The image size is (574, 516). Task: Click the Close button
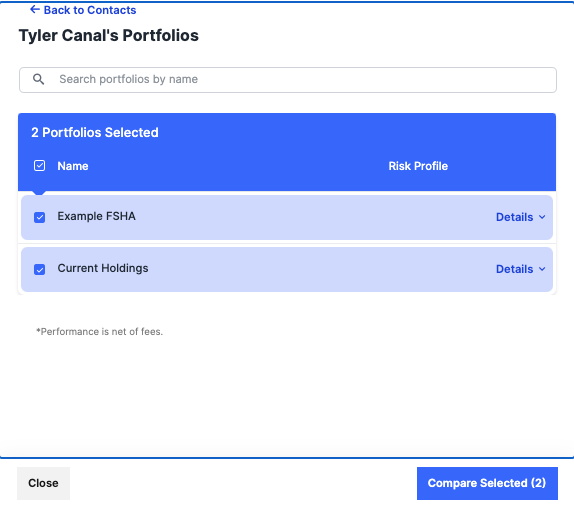point(43,483)
